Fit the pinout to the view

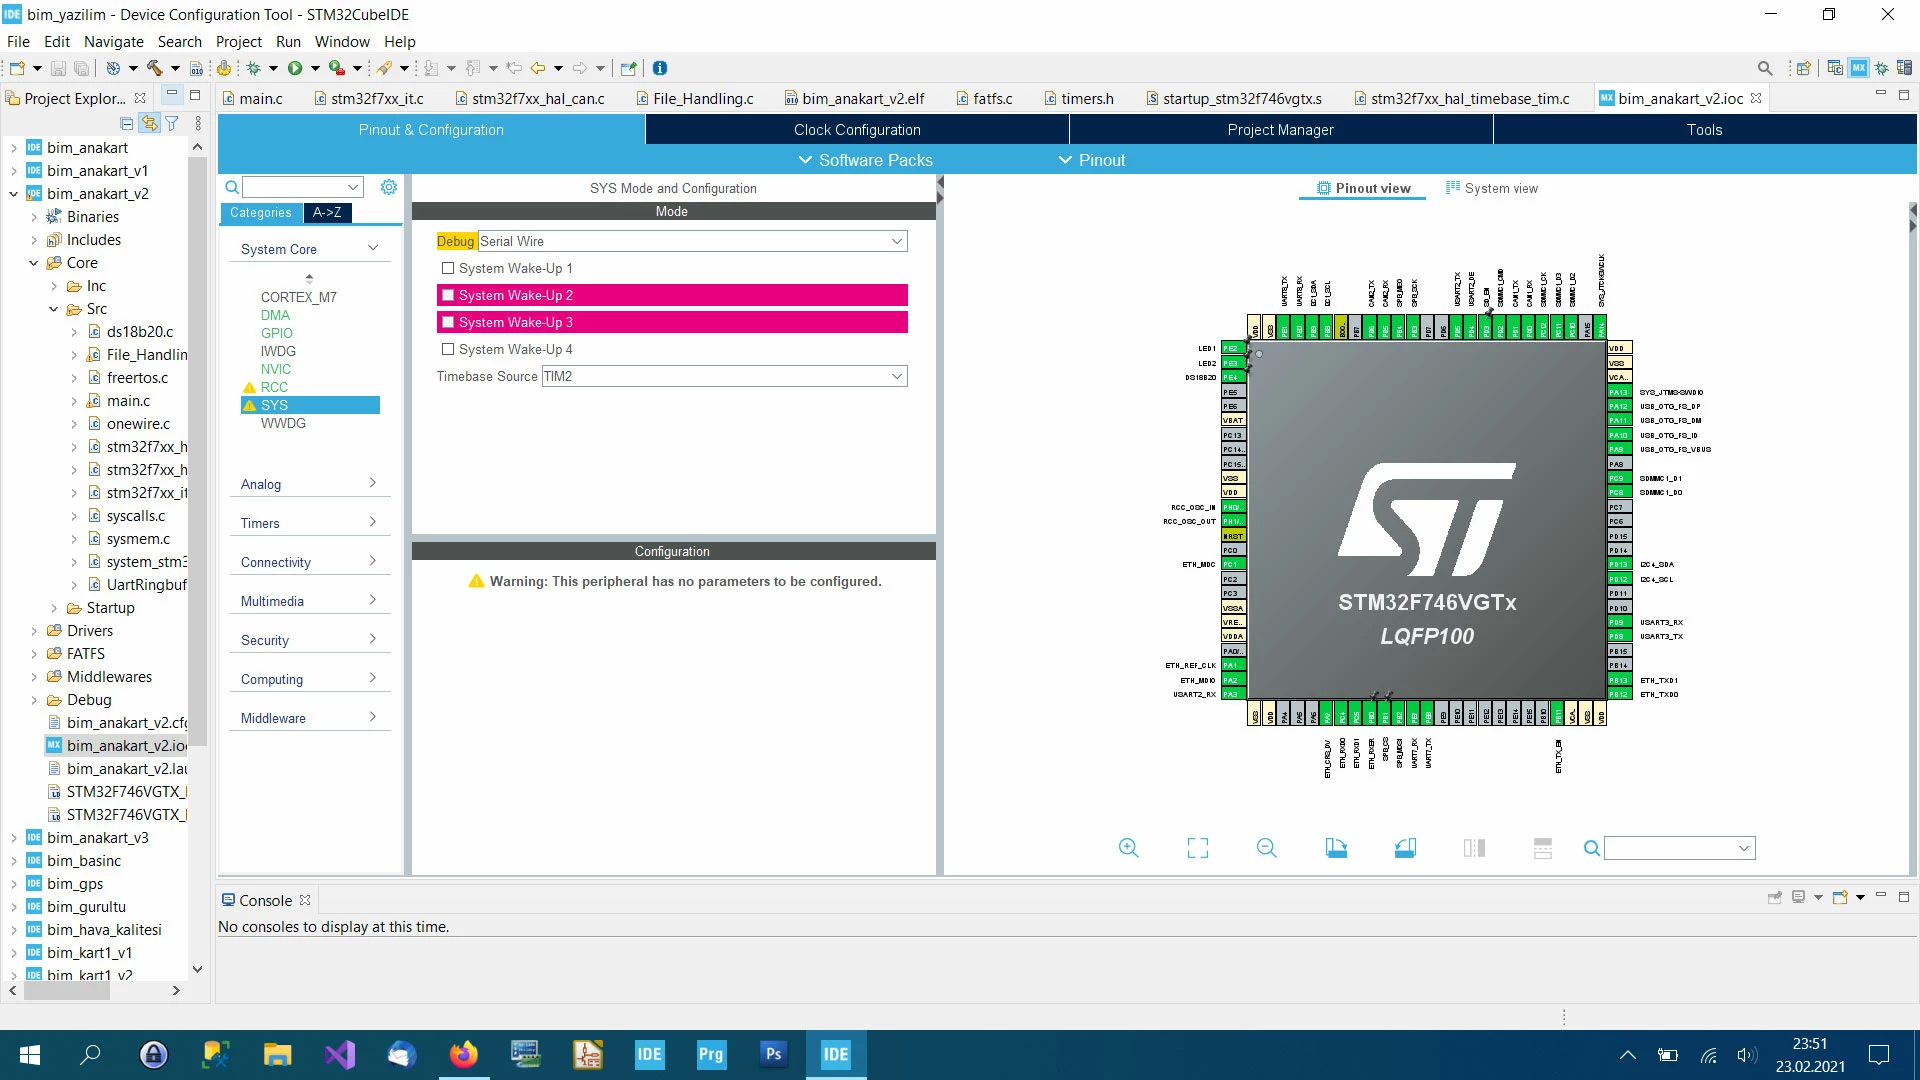click(x=1198, y=848)
